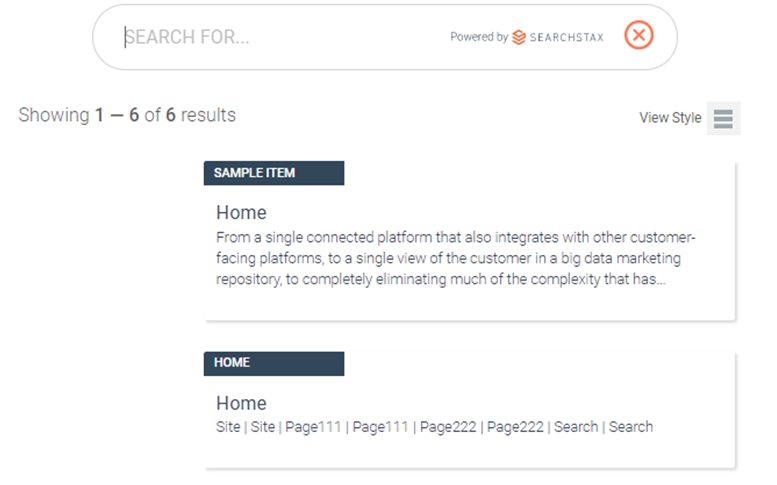Screen dimensions: 777x485
Task: Click the "Powered by" text
Action: click(x=479, y=37)
